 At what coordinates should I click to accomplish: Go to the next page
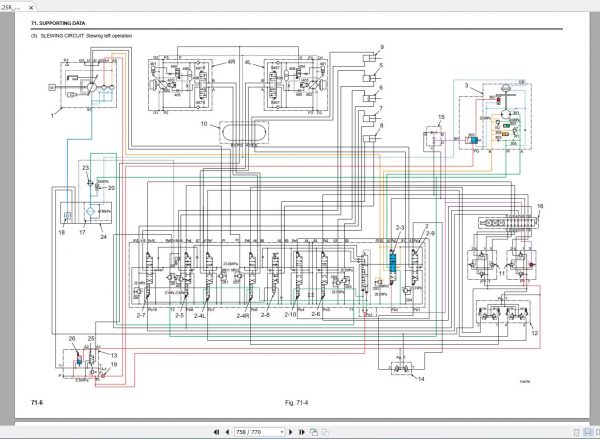[290, 432]
